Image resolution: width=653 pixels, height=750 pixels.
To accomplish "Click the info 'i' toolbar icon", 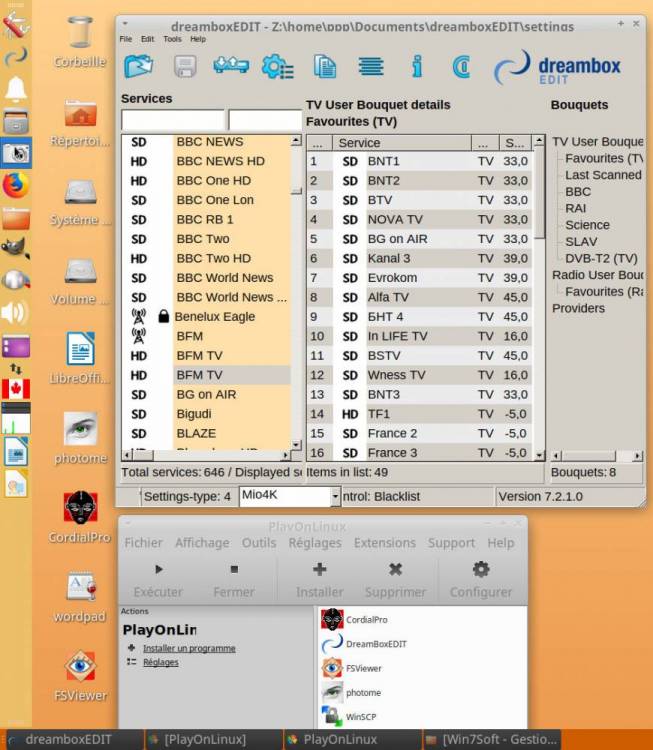I will coord(417,66).
